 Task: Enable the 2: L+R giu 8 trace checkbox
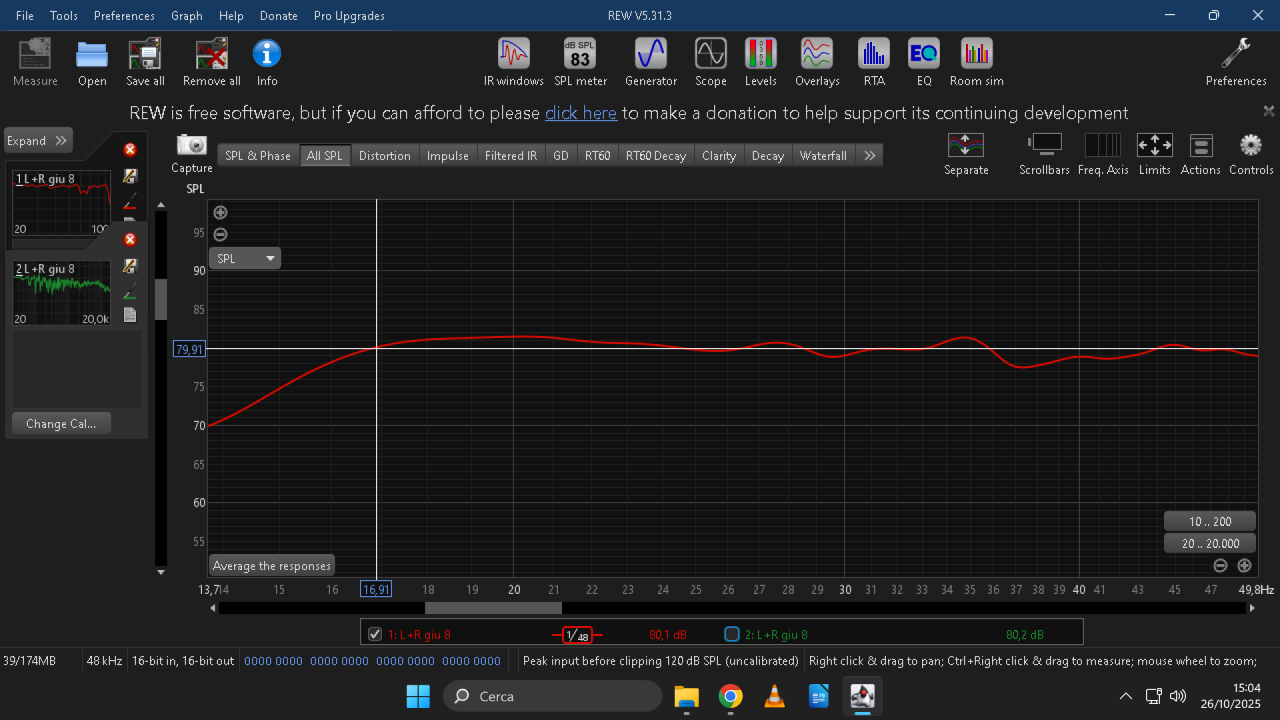tap(731, 634)
